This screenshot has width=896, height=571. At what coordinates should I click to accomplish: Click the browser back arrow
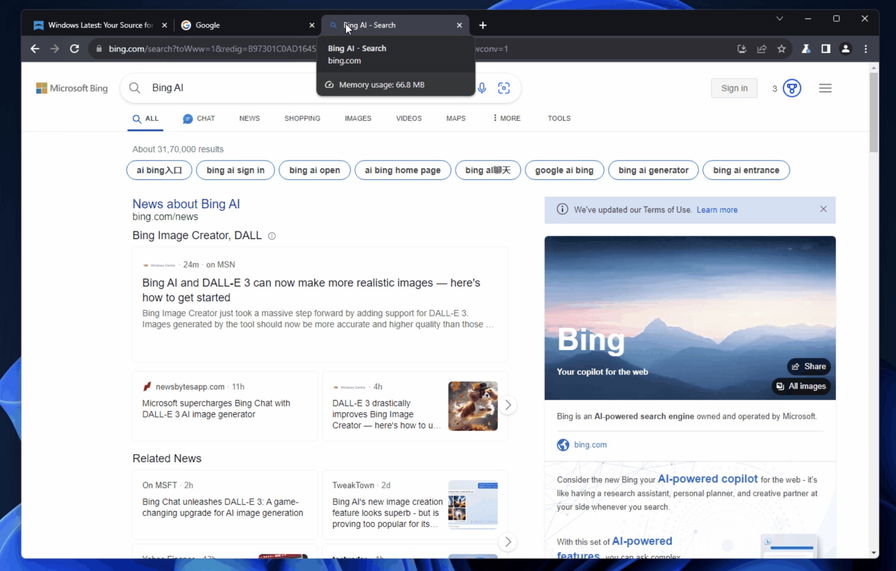[x=35, y=49]
